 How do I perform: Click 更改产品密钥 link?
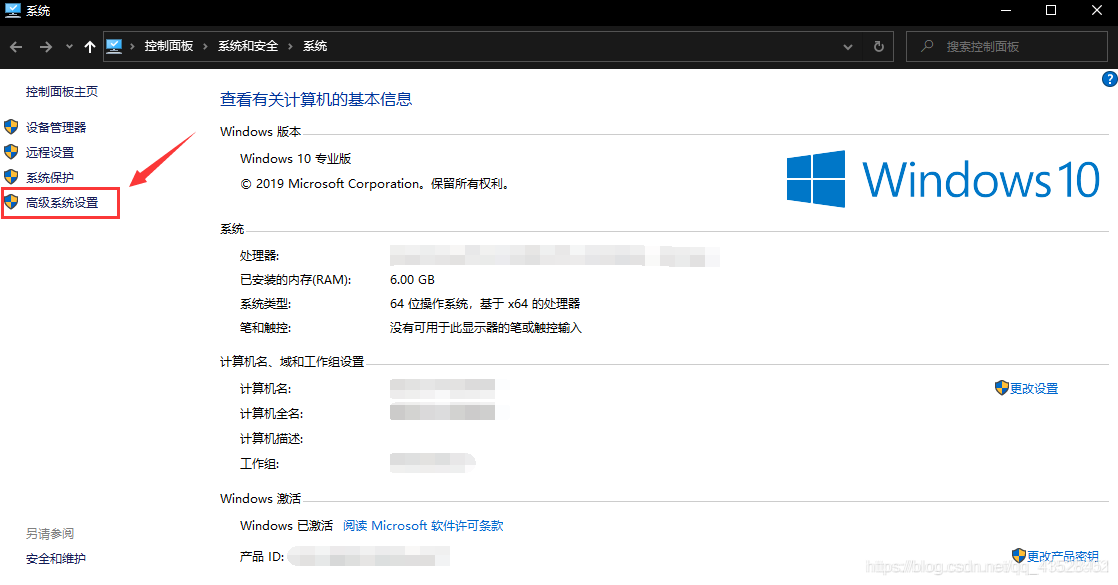[x=1062, y=556]
